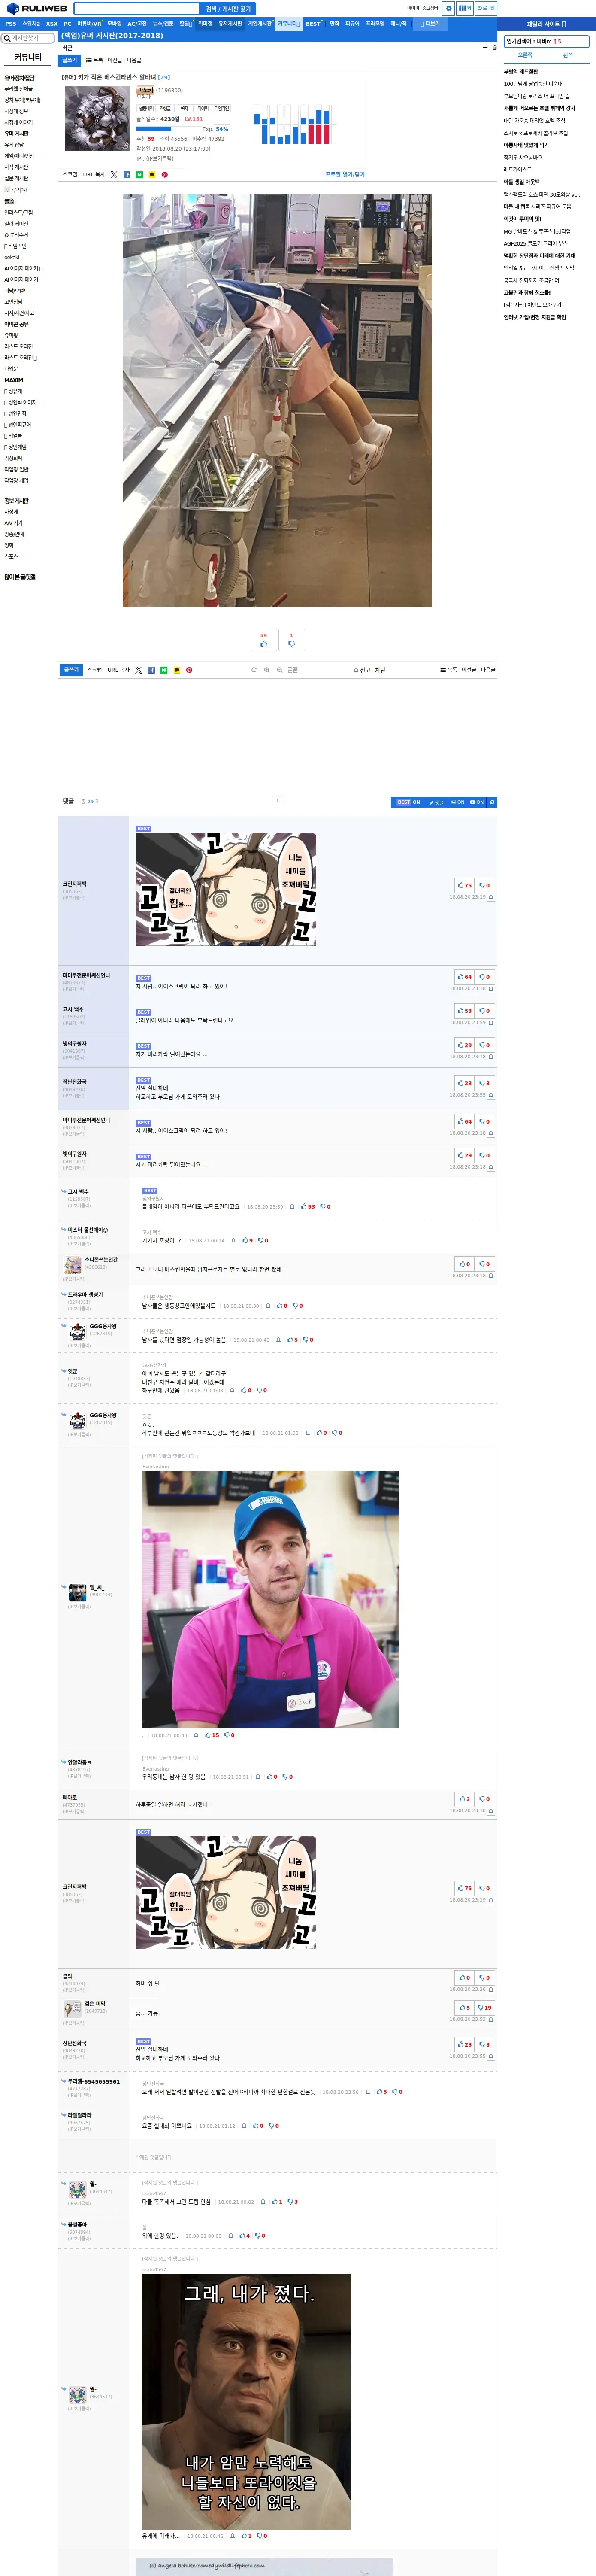Share on KakaoTalk icon above the post image

(152, 175)
